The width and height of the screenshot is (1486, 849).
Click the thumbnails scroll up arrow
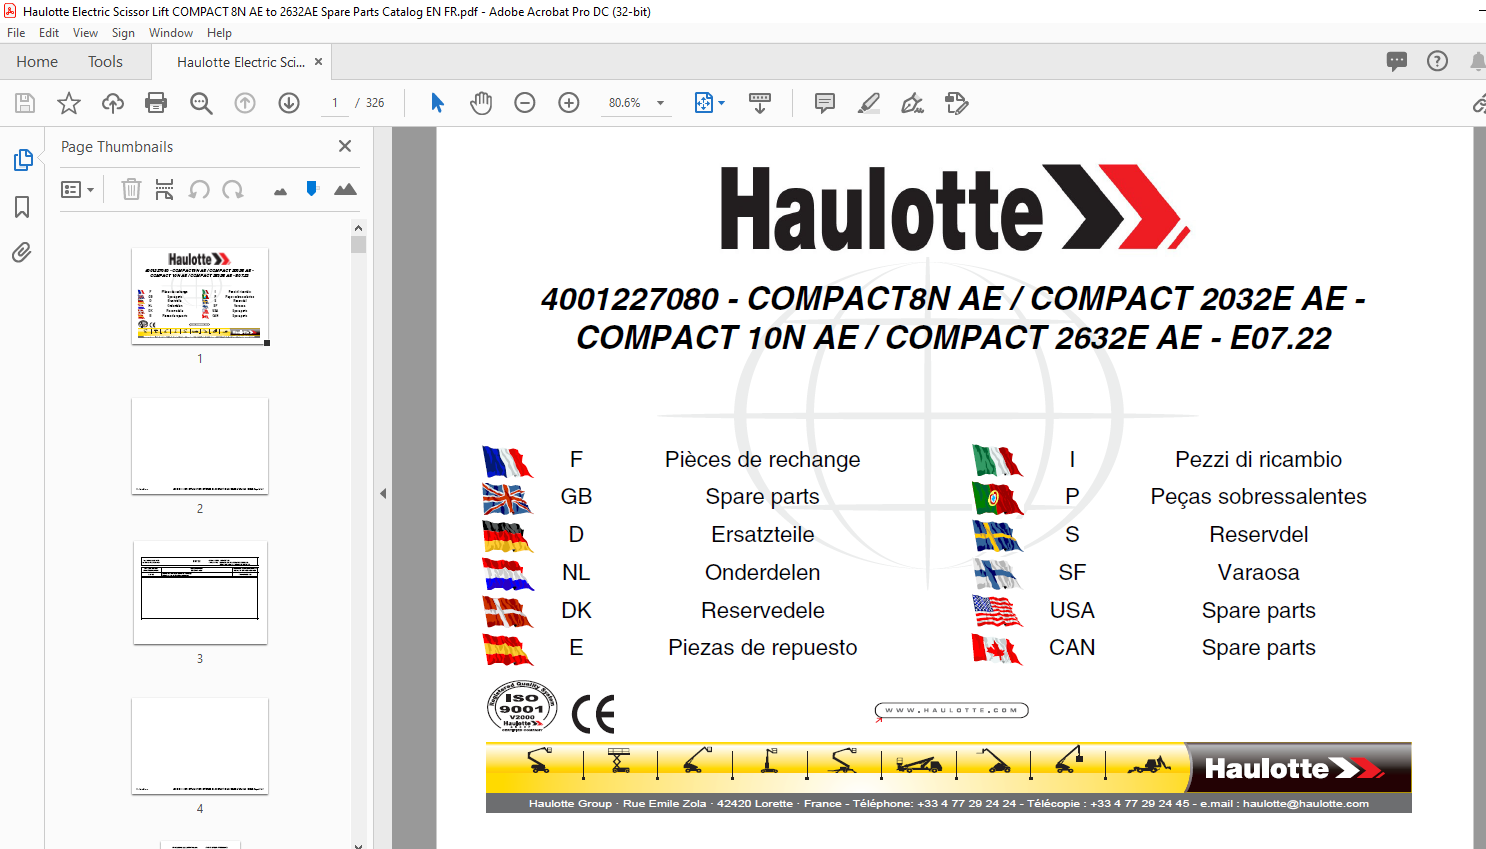[x=359, y=227]
